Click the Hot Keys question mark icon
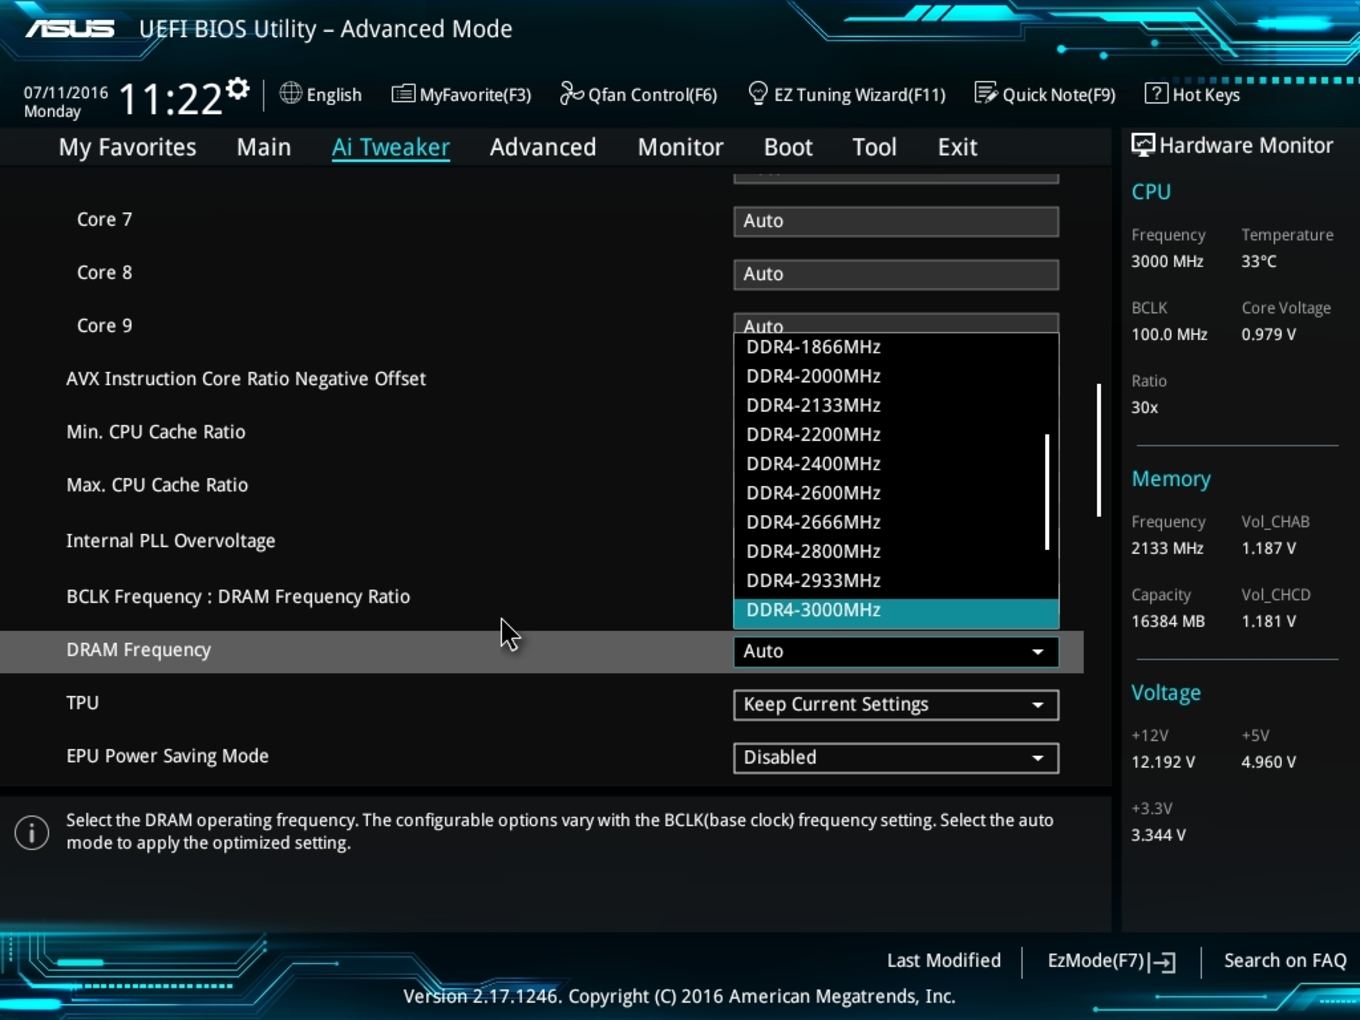This screenshot has width=1360, height=1020. point(1156,93)
